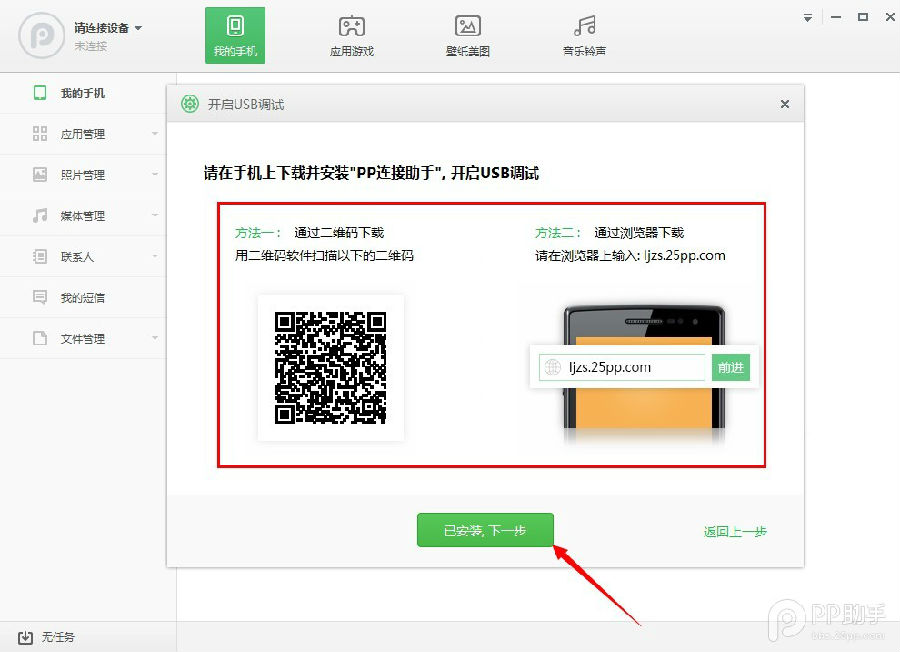
Task: Expand the 文件管理 sidebar arrow
Action: click(x=155, y=339)
